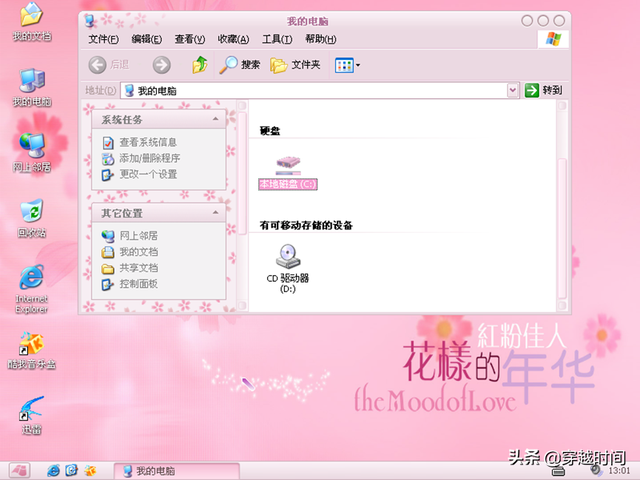Open 我的文档 in side panel
This screenshot has height=480, width=640.
click(138, 252)
